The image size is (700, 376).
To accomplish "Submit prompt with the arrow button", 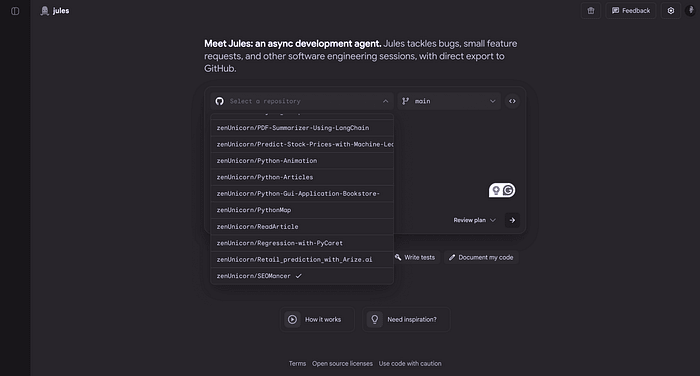I will [x=512, y=220].
